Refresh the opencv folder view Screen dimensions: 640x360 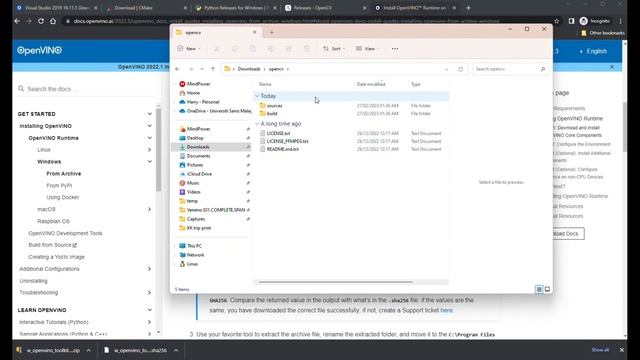pyautogui.click(x=460, y=69)
